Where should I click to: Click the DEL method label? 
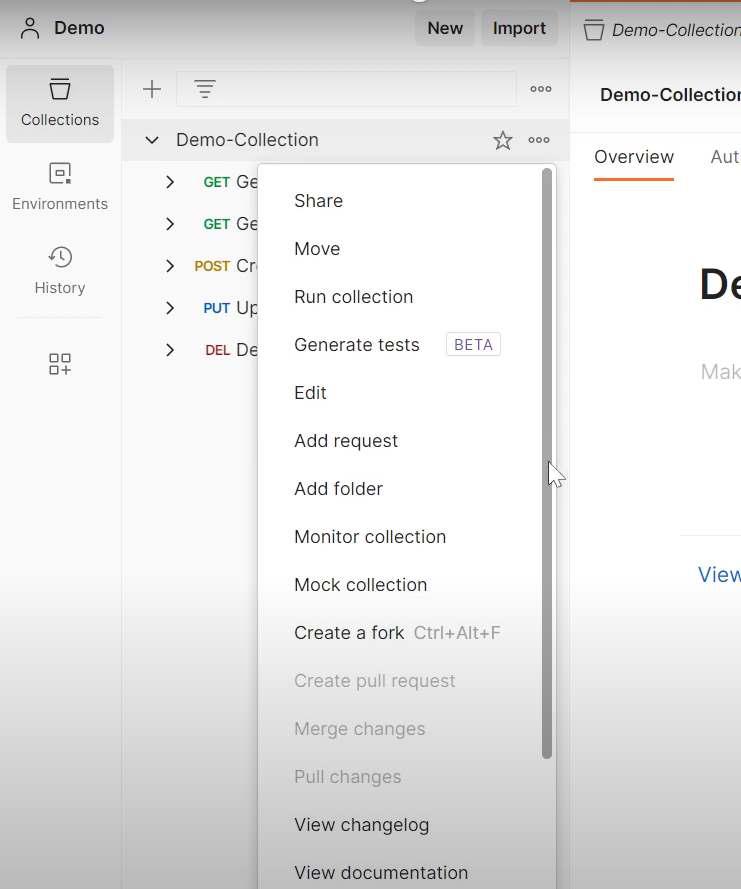[218, 350]
